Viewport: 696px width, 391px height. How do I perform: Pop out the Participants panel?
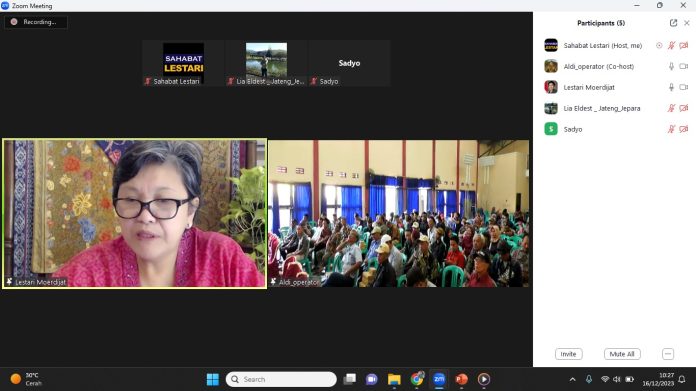tap(673, 23)
